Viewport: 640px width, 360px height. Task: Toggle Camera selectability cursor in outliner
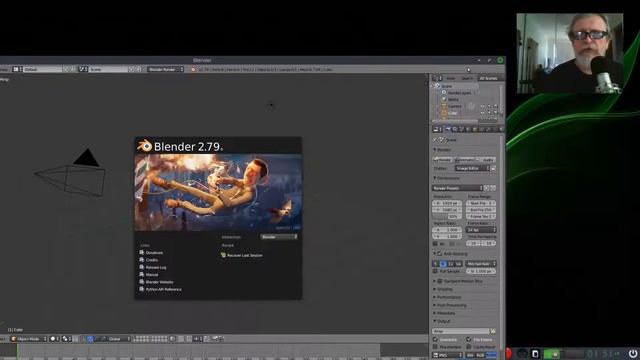point(489,107)
